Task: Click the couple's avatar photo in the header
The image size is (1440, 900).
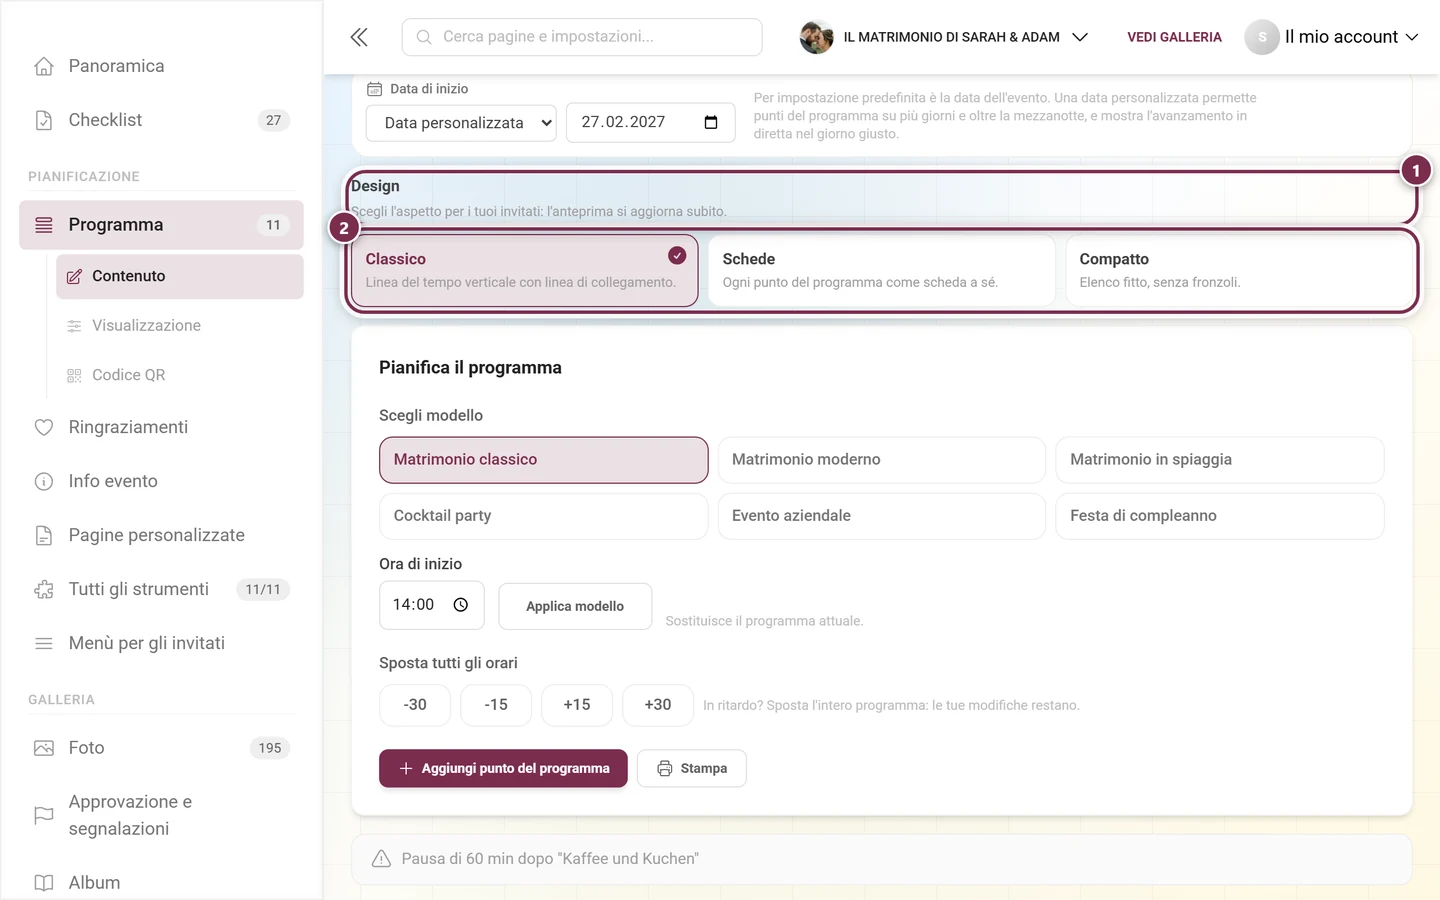Action: point(817,37)
